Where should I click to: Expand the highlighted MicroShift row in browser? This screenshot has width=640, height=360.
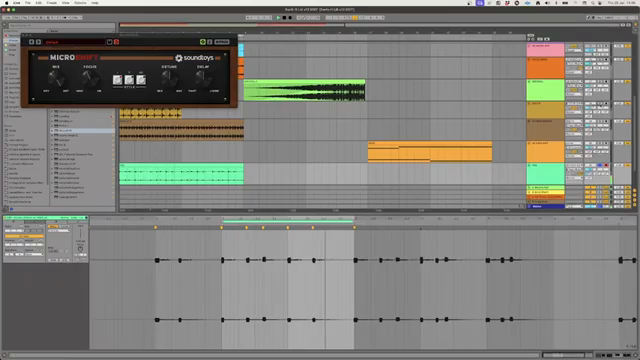[52, 131]
